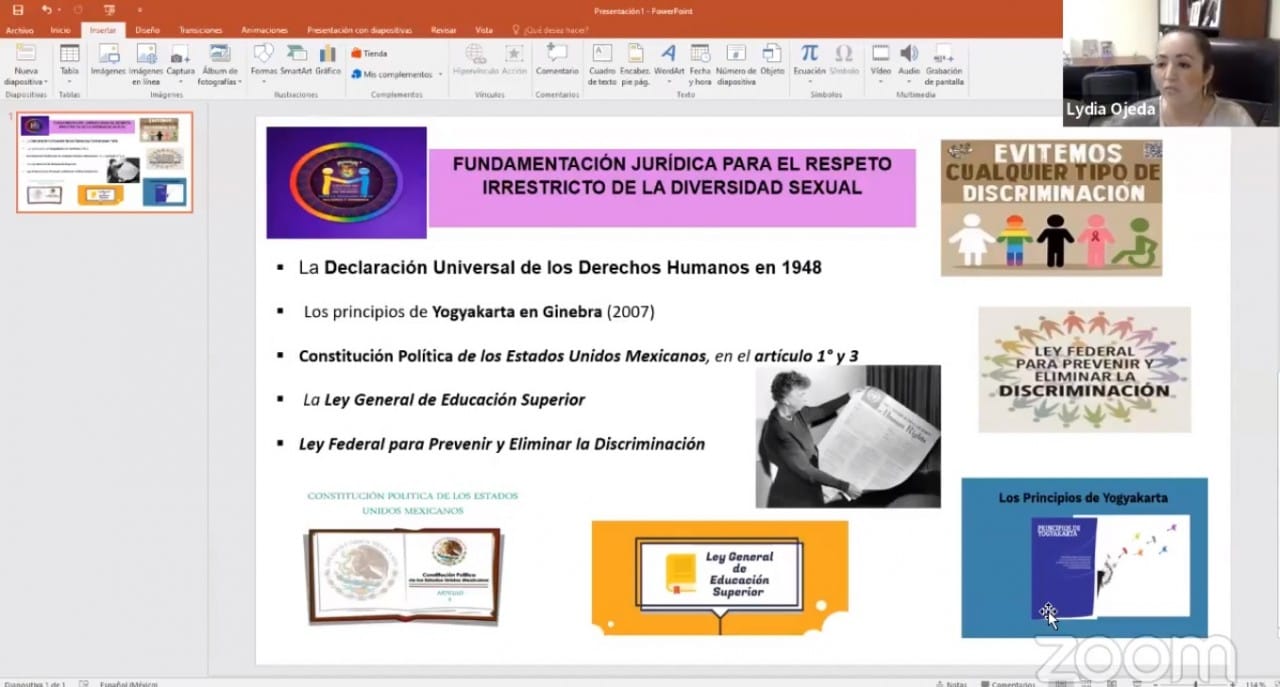Select slide 1 thumbnail in panel

coord(105,162)
